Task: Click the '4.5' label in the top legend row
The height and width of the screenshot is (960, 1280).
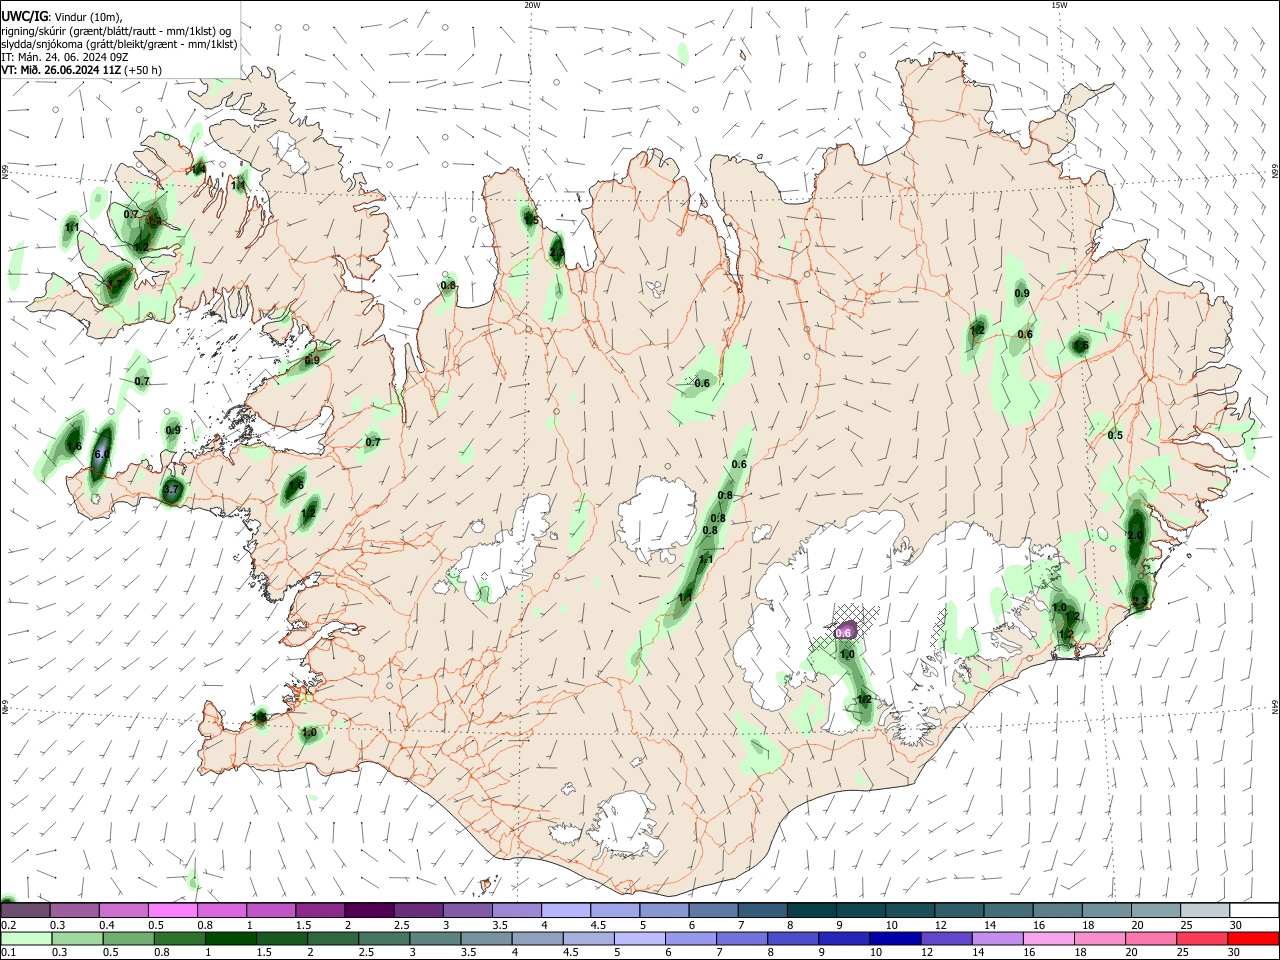Action: coord(599,925)
